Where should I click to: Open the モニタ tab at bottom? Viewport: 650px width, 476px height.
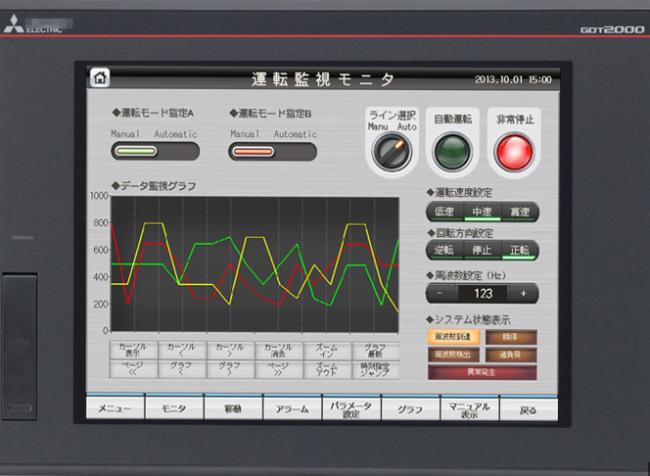pyautogui.click(x=174, y=407)
